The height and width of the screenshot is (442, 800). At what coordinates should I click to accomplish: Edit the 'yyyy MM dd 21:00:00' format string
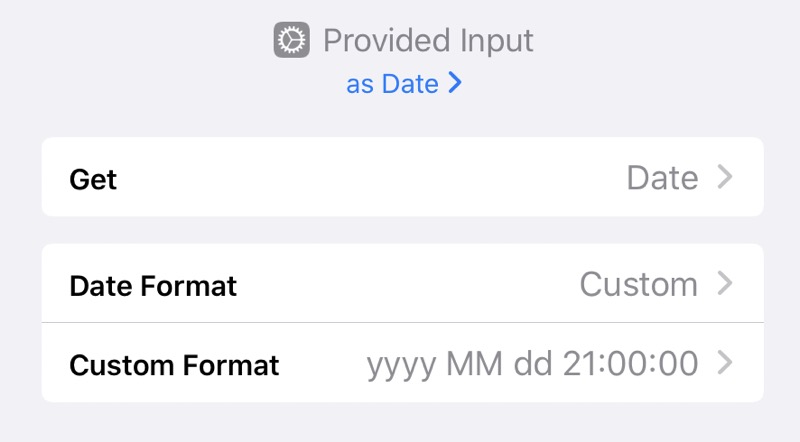(x=532, y=364)
